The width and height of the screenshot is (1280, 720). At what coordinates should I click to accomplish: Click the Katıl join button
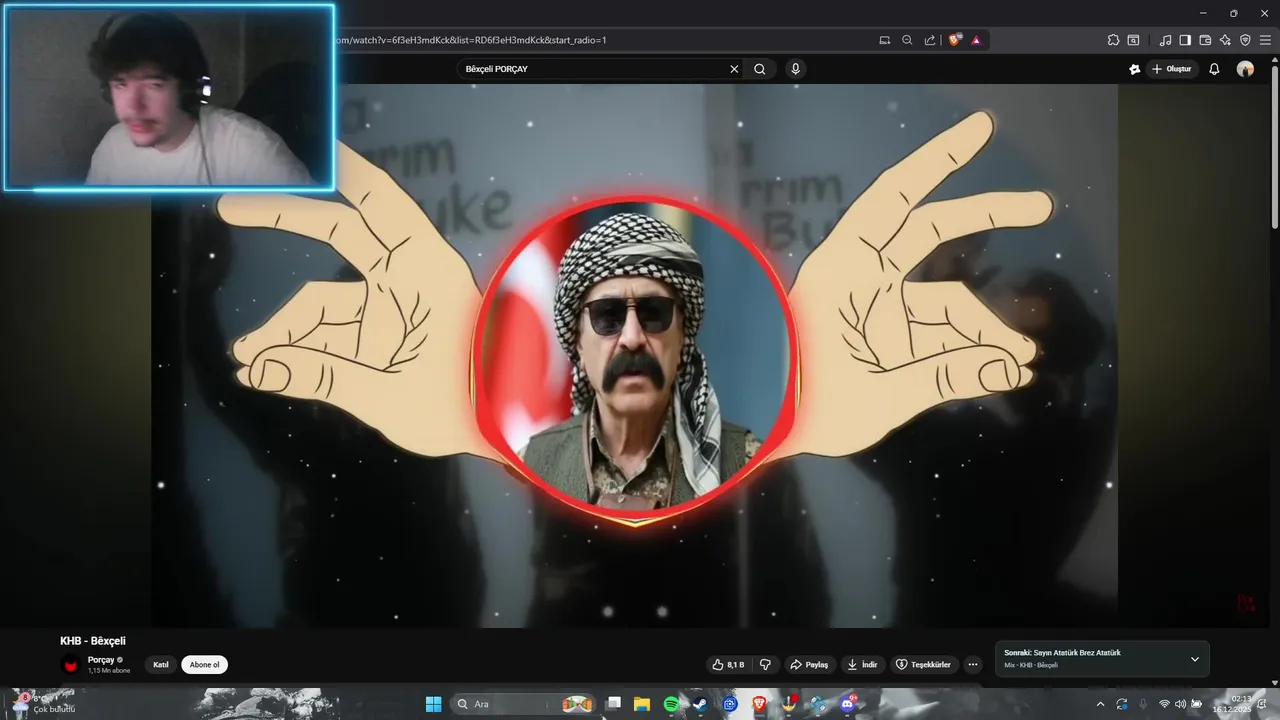click(x=161, y=665)
